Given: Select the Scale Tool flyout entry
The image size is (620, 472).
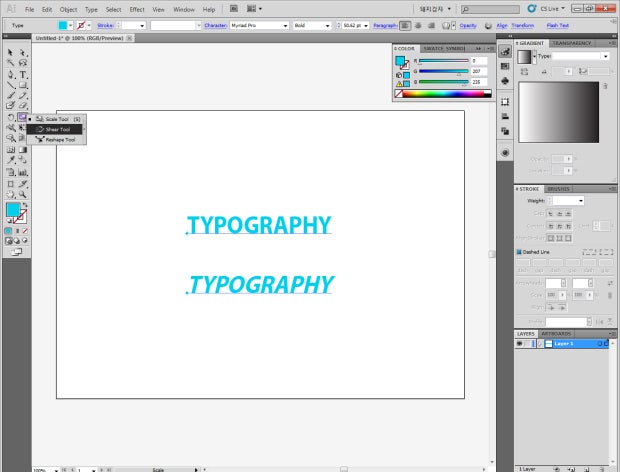Looking at the screenshot, I should click(x=58, y=119).
